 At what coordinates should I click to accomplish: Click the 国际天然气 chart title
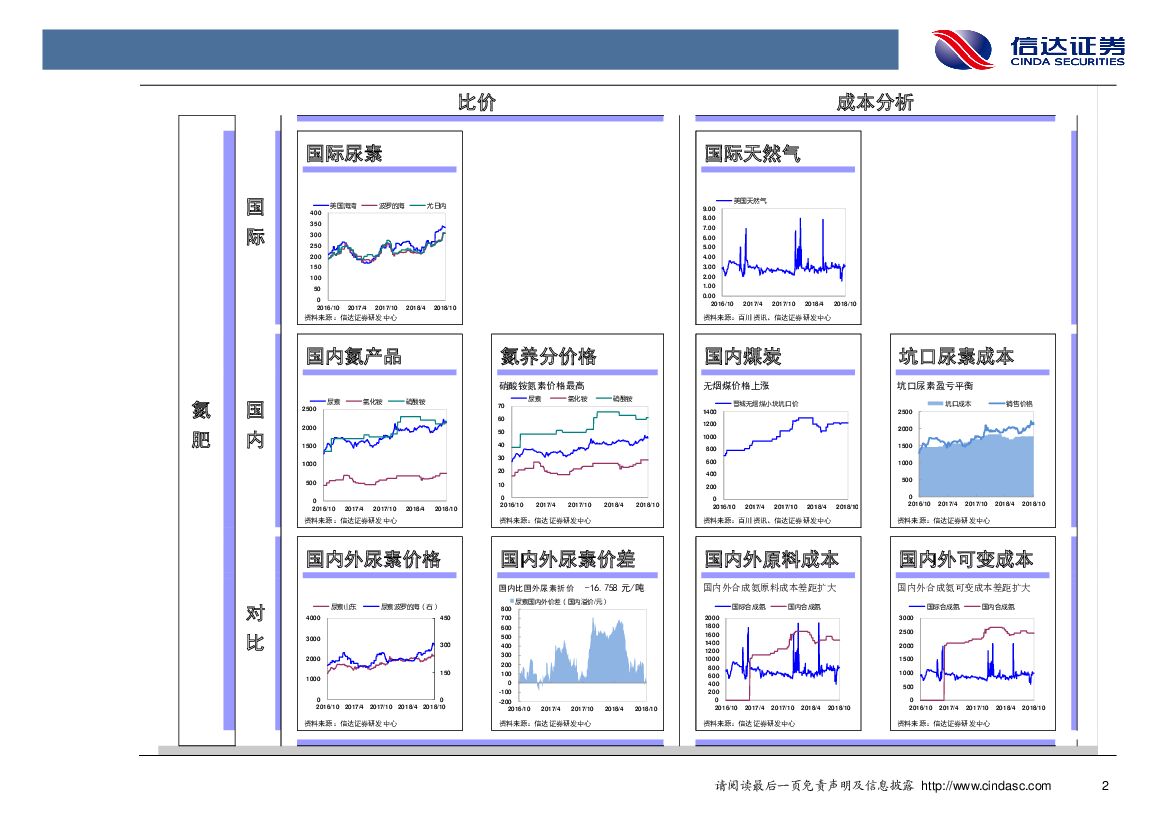[752, 154]
